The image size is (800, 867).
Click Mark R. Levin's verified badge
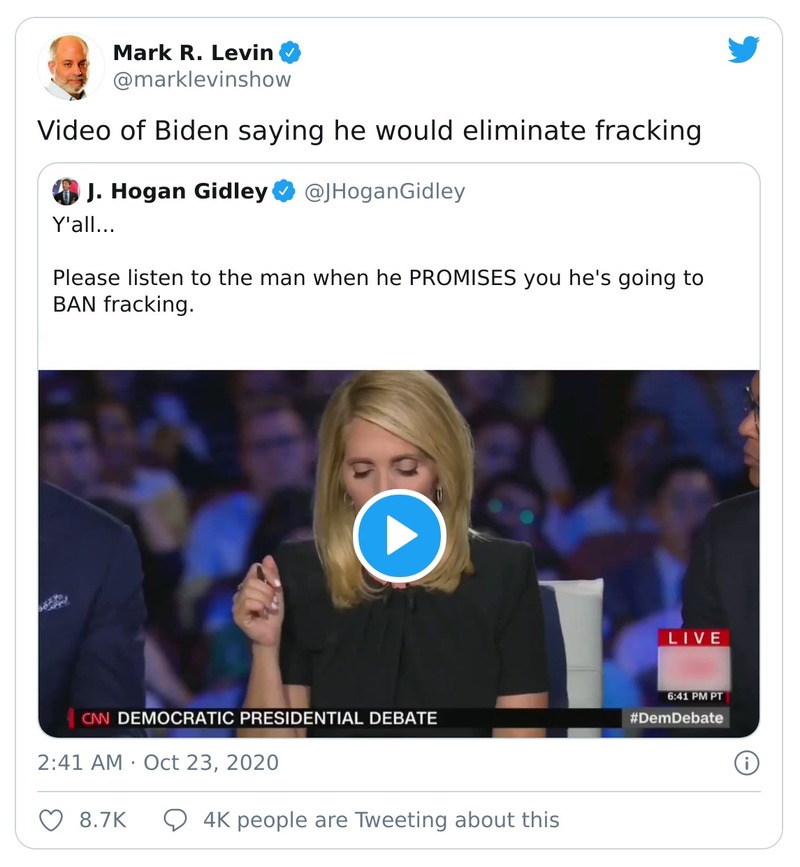290,53
